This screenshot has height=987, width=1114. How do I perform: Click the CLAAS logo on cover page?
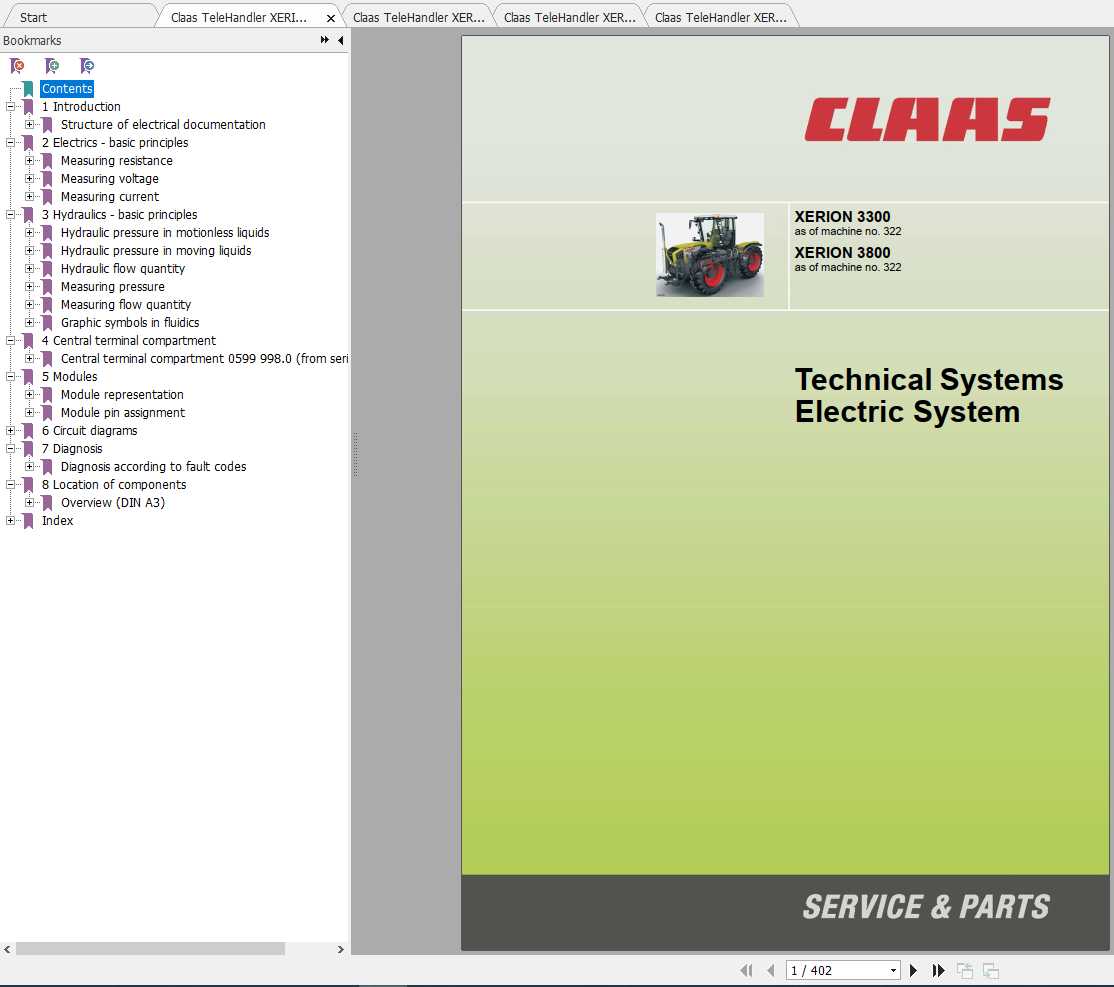tap(926, 119)
